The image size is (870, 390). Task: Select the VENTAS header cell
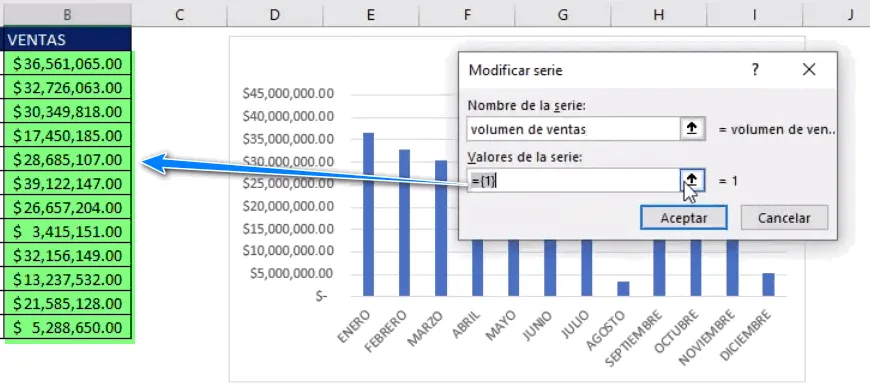coord(67,39)
